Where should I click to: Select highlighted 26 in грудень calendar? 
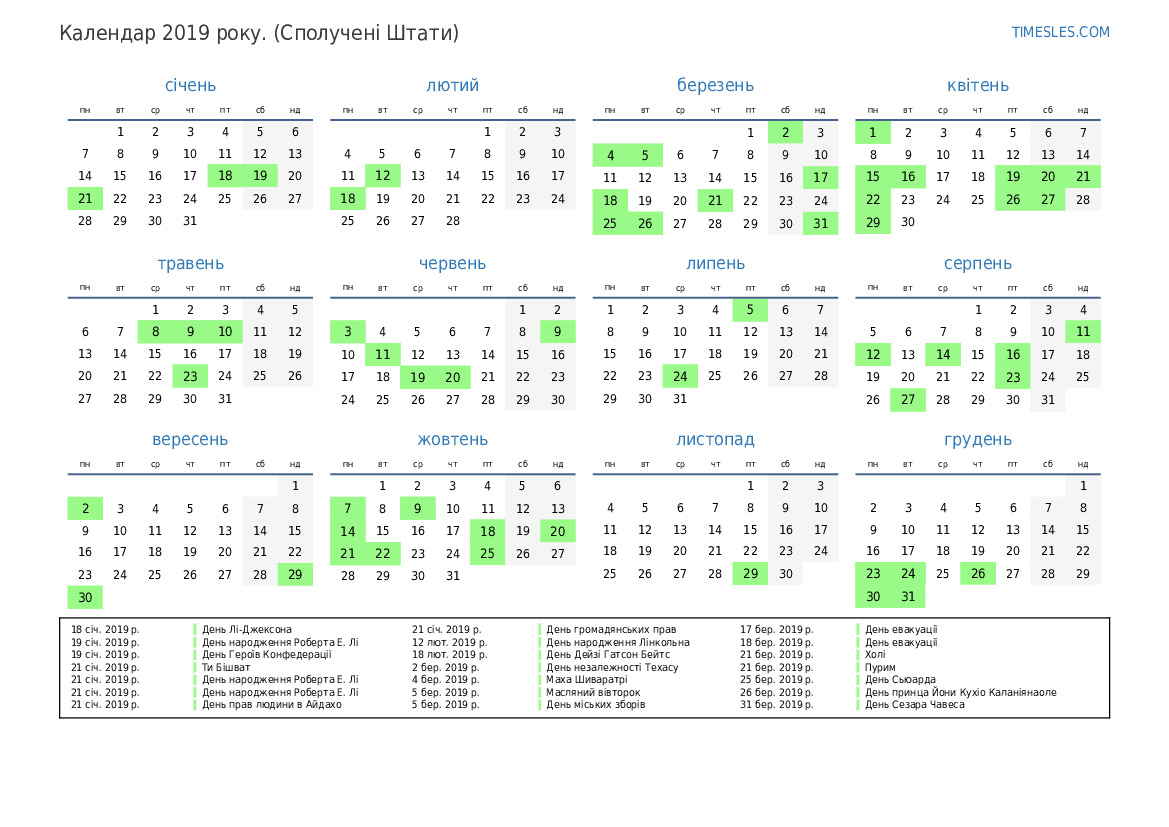tap(978, 574)
